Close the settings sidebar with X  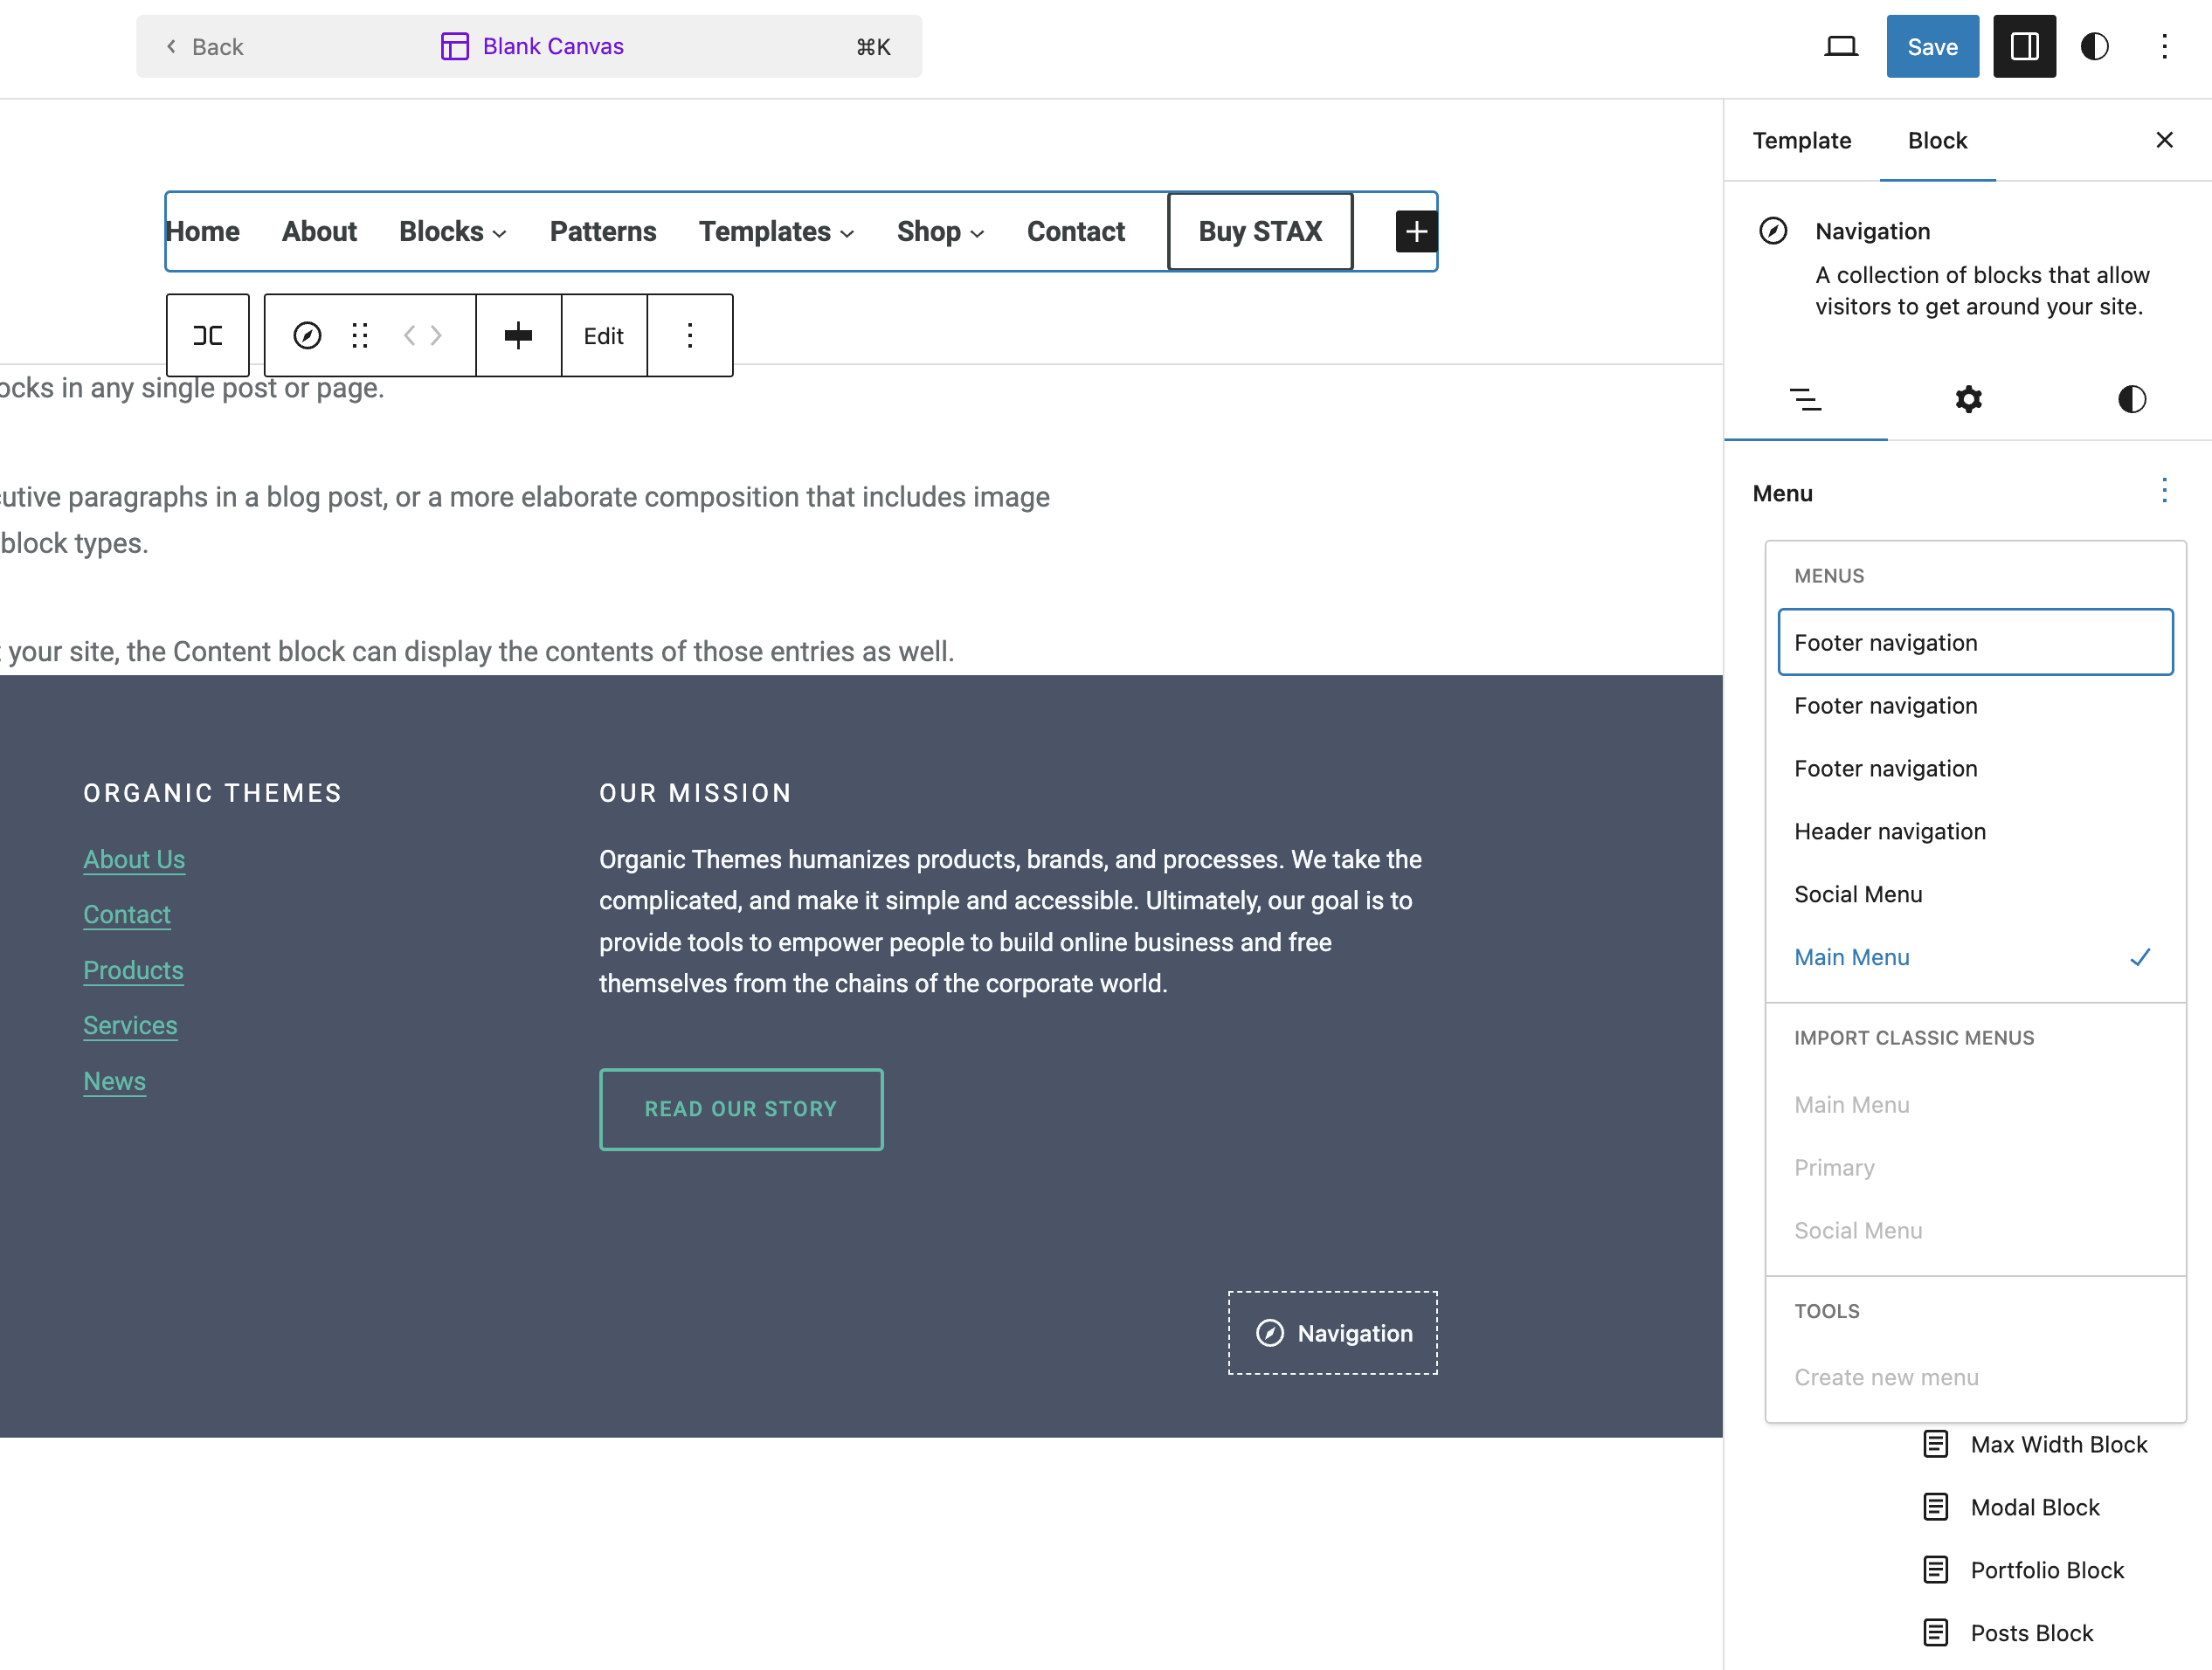tap(2164, 140)
